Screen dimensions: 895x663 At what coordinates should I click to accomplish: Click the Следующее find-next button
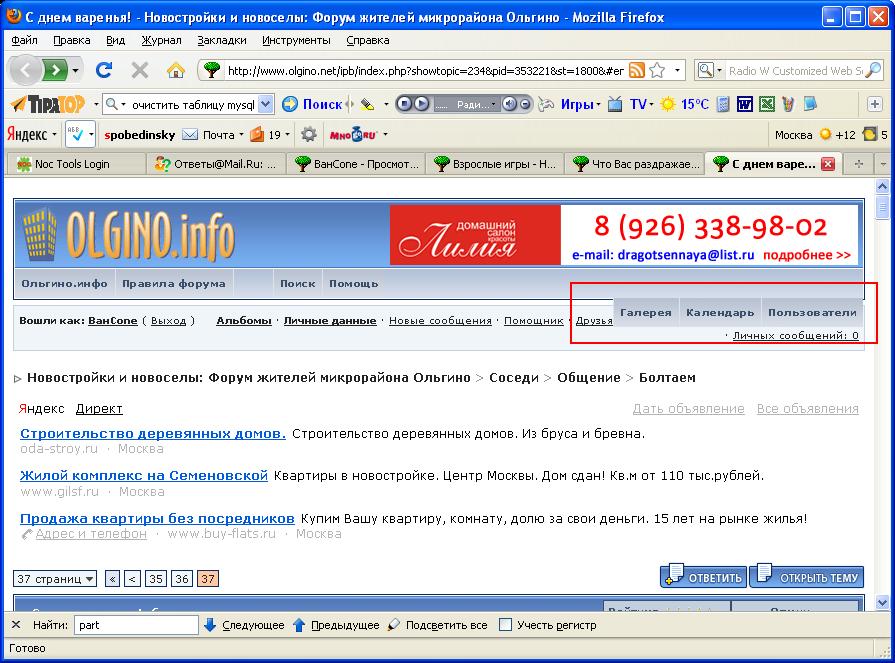coord(244,625)
